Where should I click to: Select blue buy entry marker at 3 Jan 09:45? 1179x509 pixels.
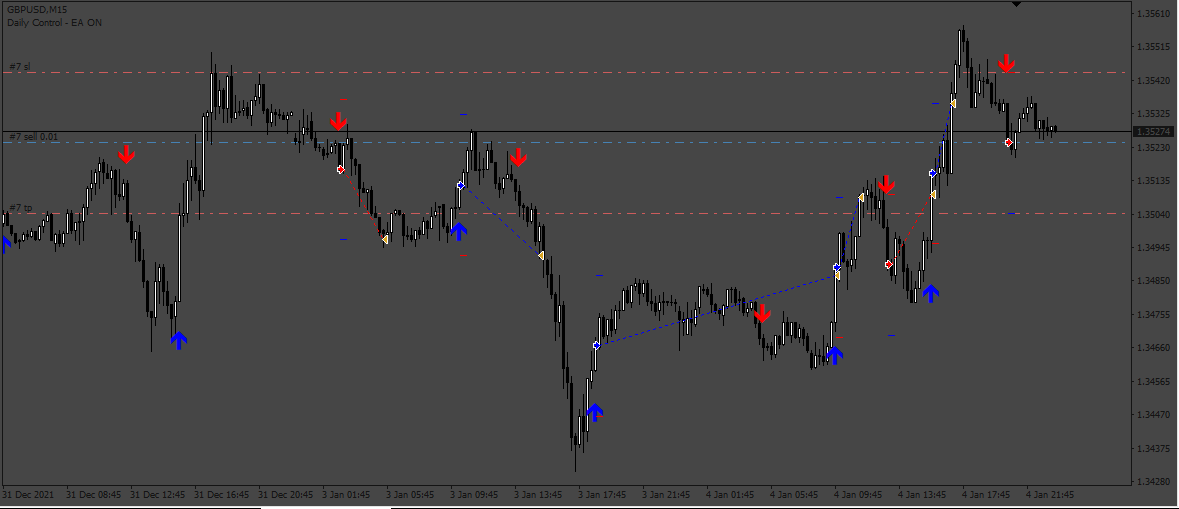460,185
